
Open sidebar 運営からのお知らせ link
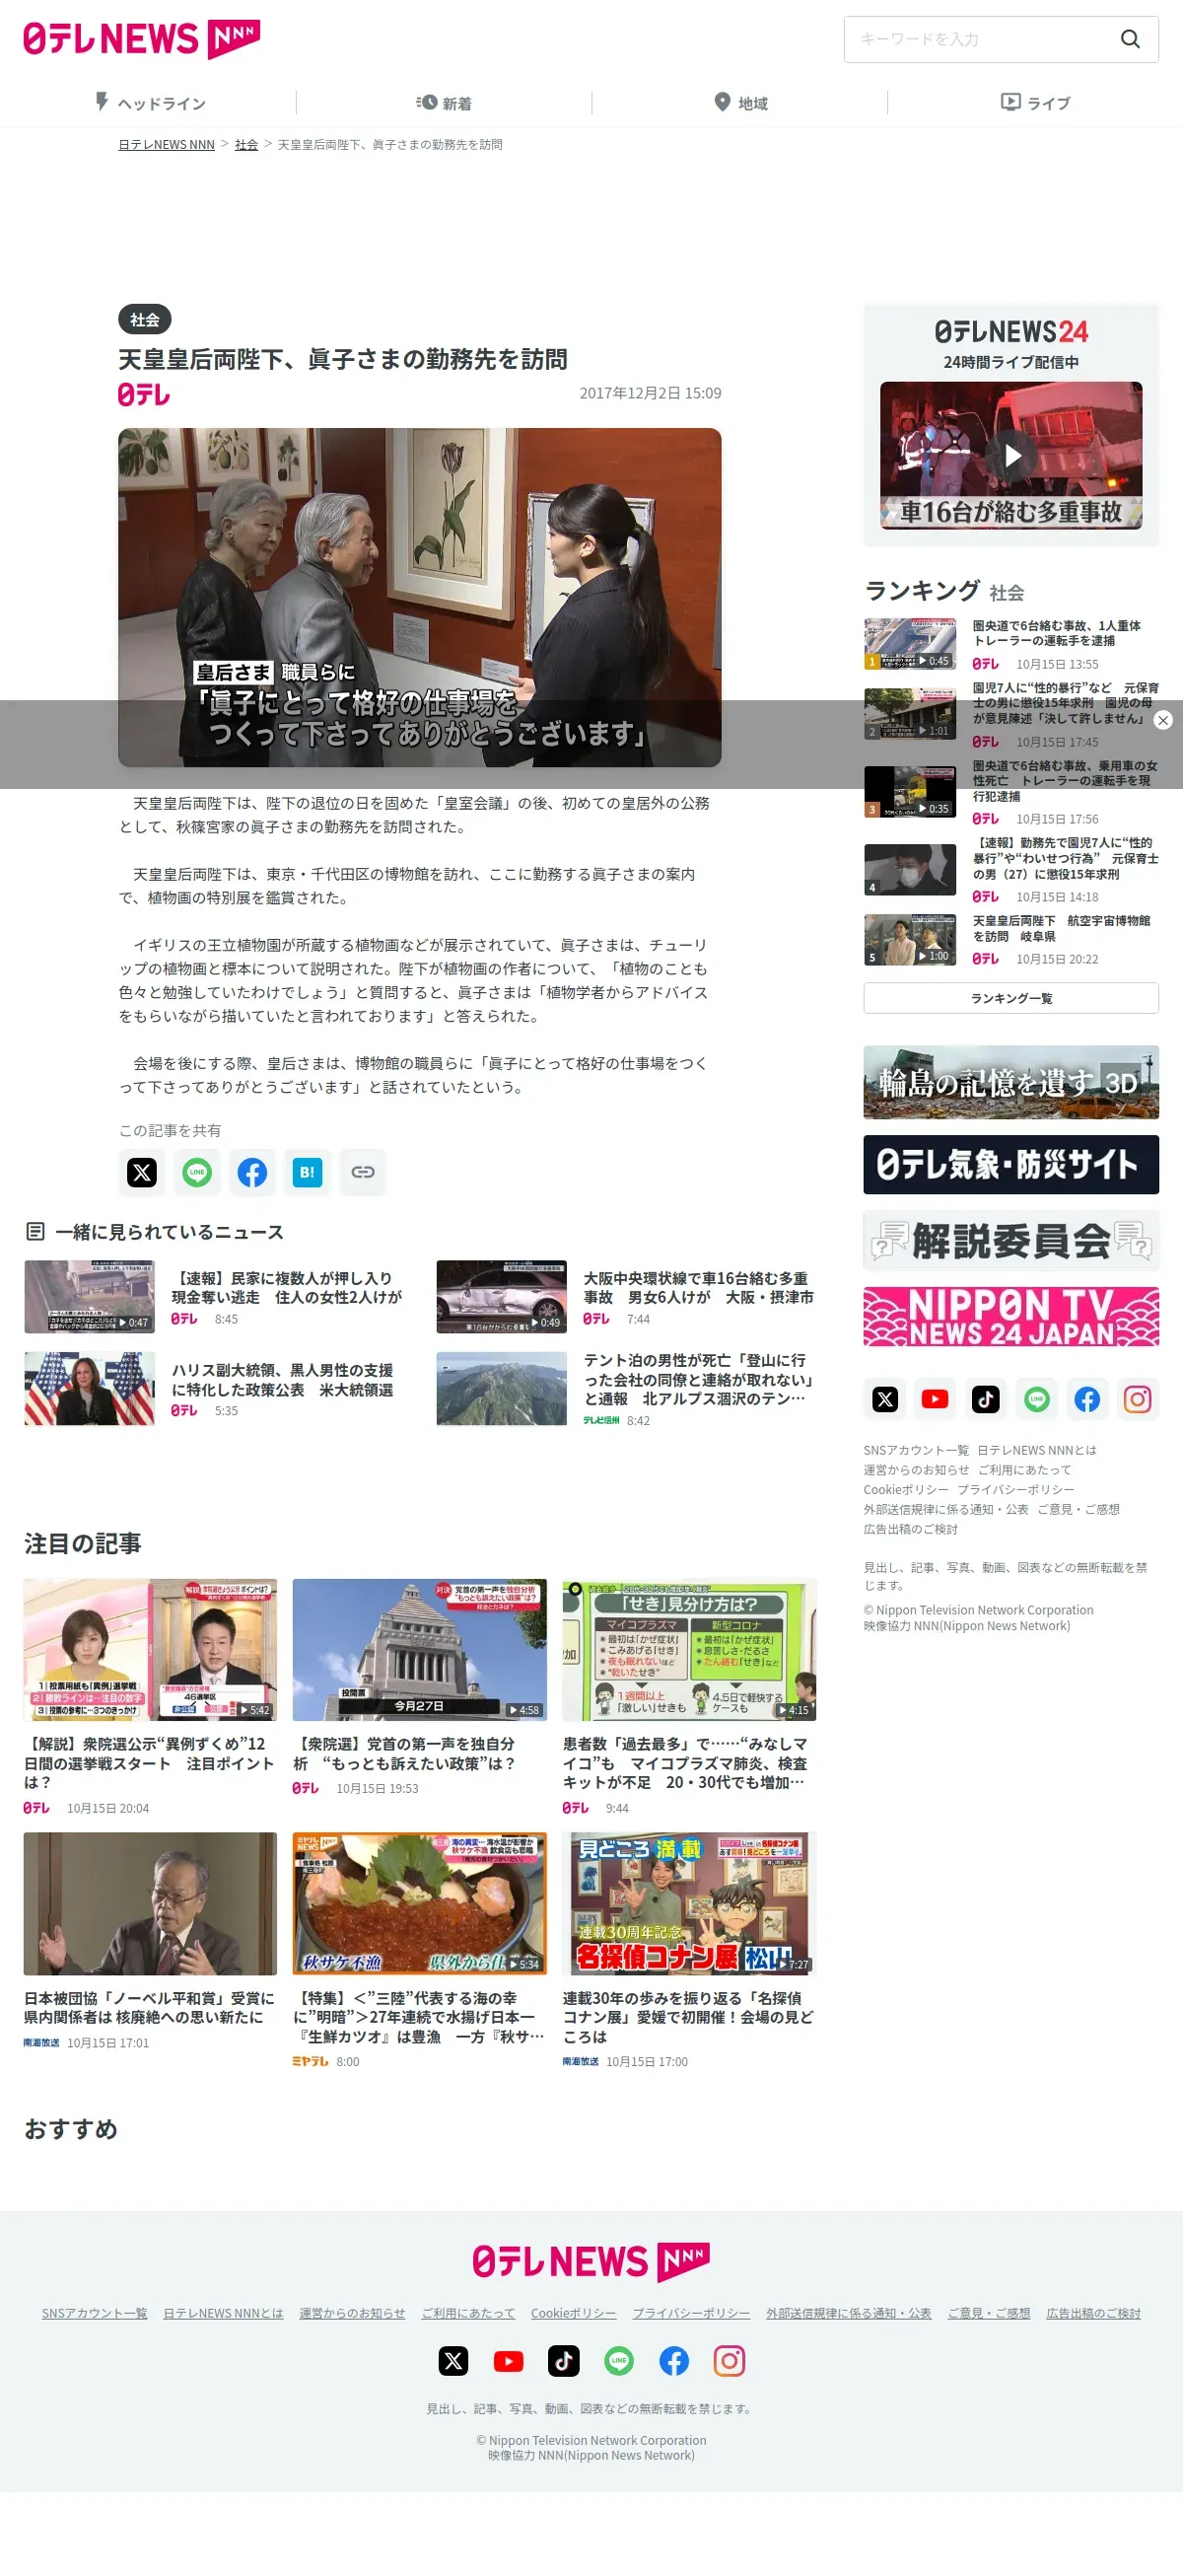point(916,1470)
